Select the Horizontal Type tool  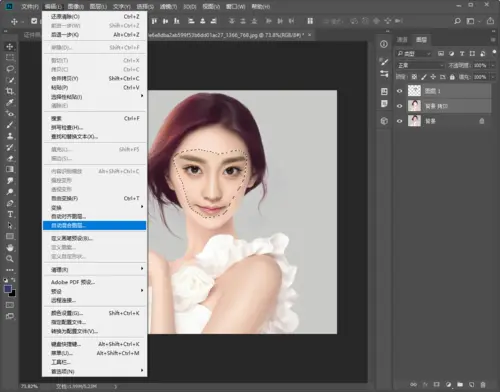coord(10,214)
